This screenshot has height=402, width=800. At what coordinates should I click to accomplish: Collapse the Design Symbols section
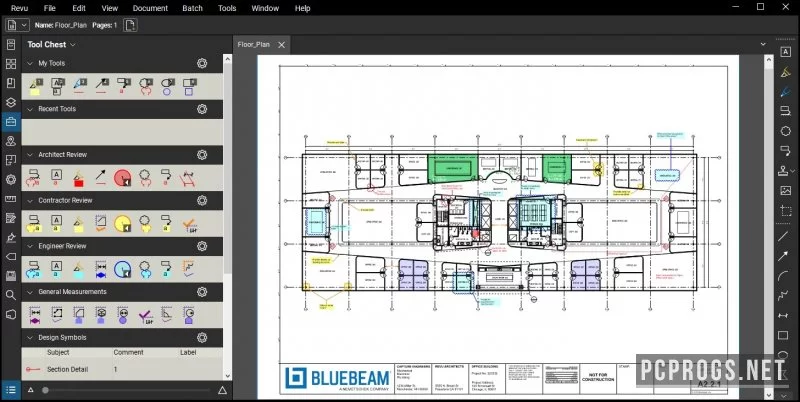pos(30,337)
